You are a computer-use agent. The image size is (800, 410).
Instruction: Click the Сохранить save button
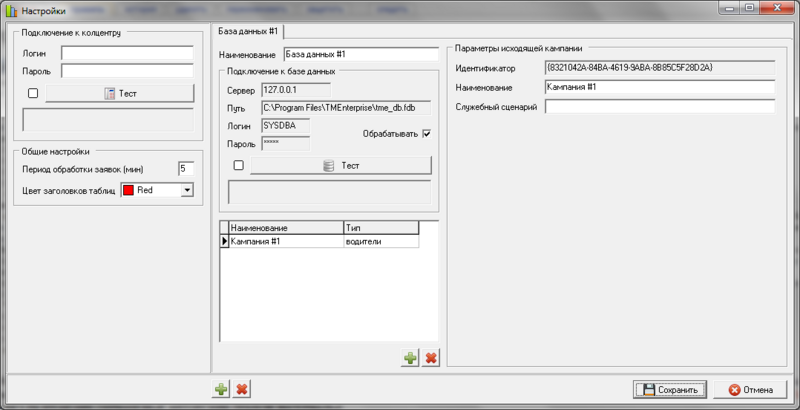[670, 389]
